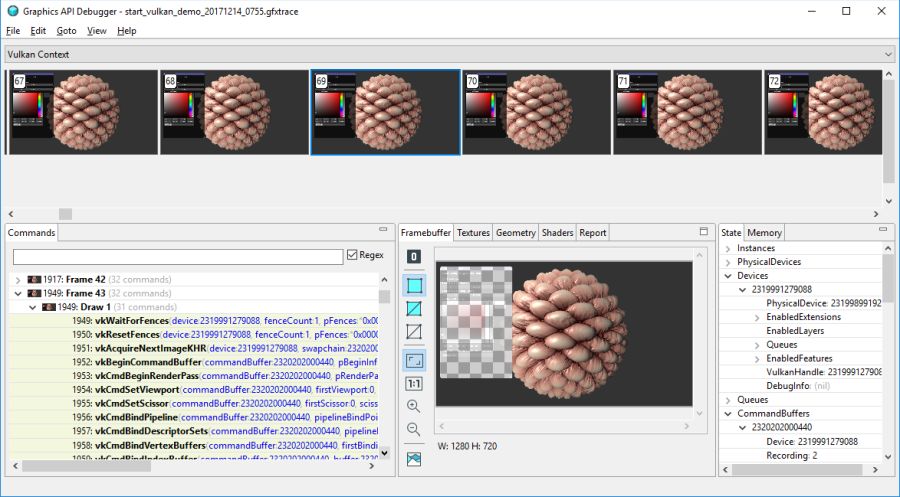Click thumbnail strip scroll-right arrow
The image size is (900, 497).
point(876,214)
